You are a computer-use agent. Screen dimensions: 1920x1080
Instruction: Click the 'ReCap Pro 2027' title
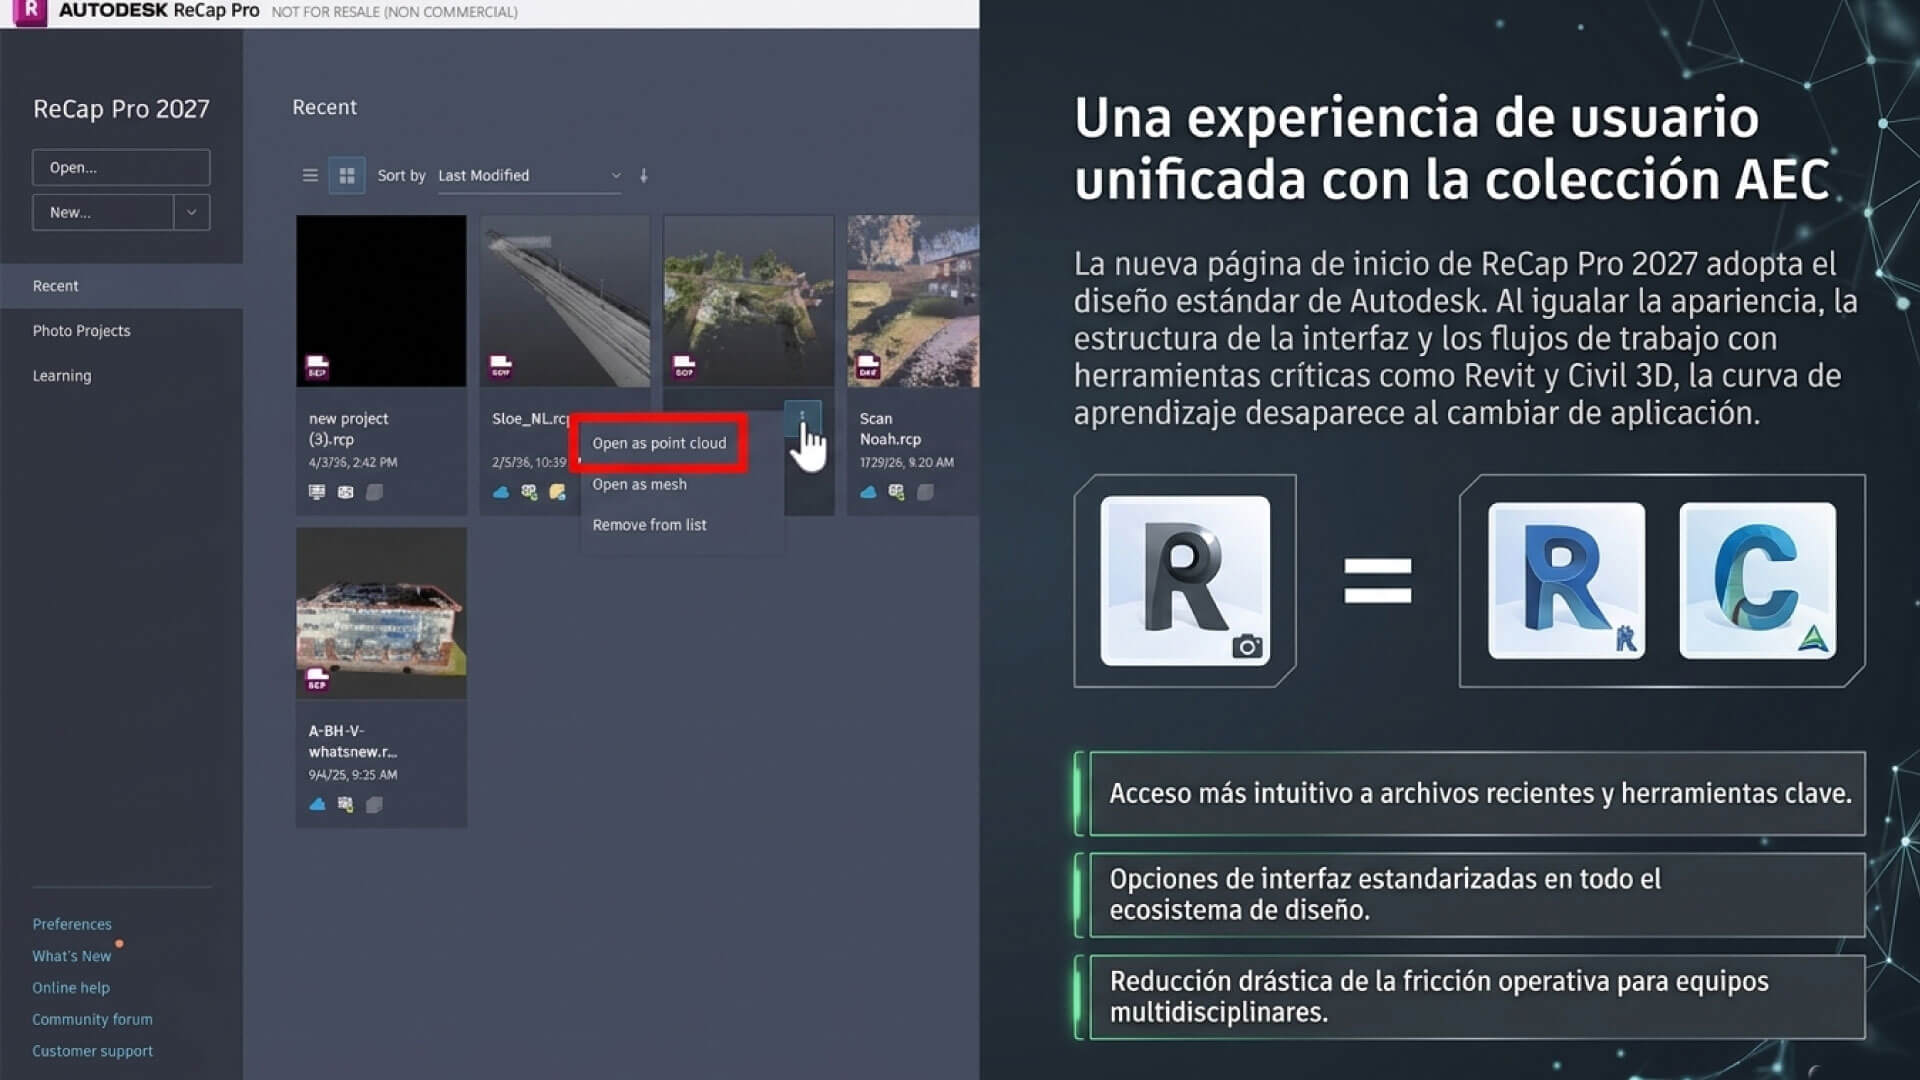[x=121, y=109]
